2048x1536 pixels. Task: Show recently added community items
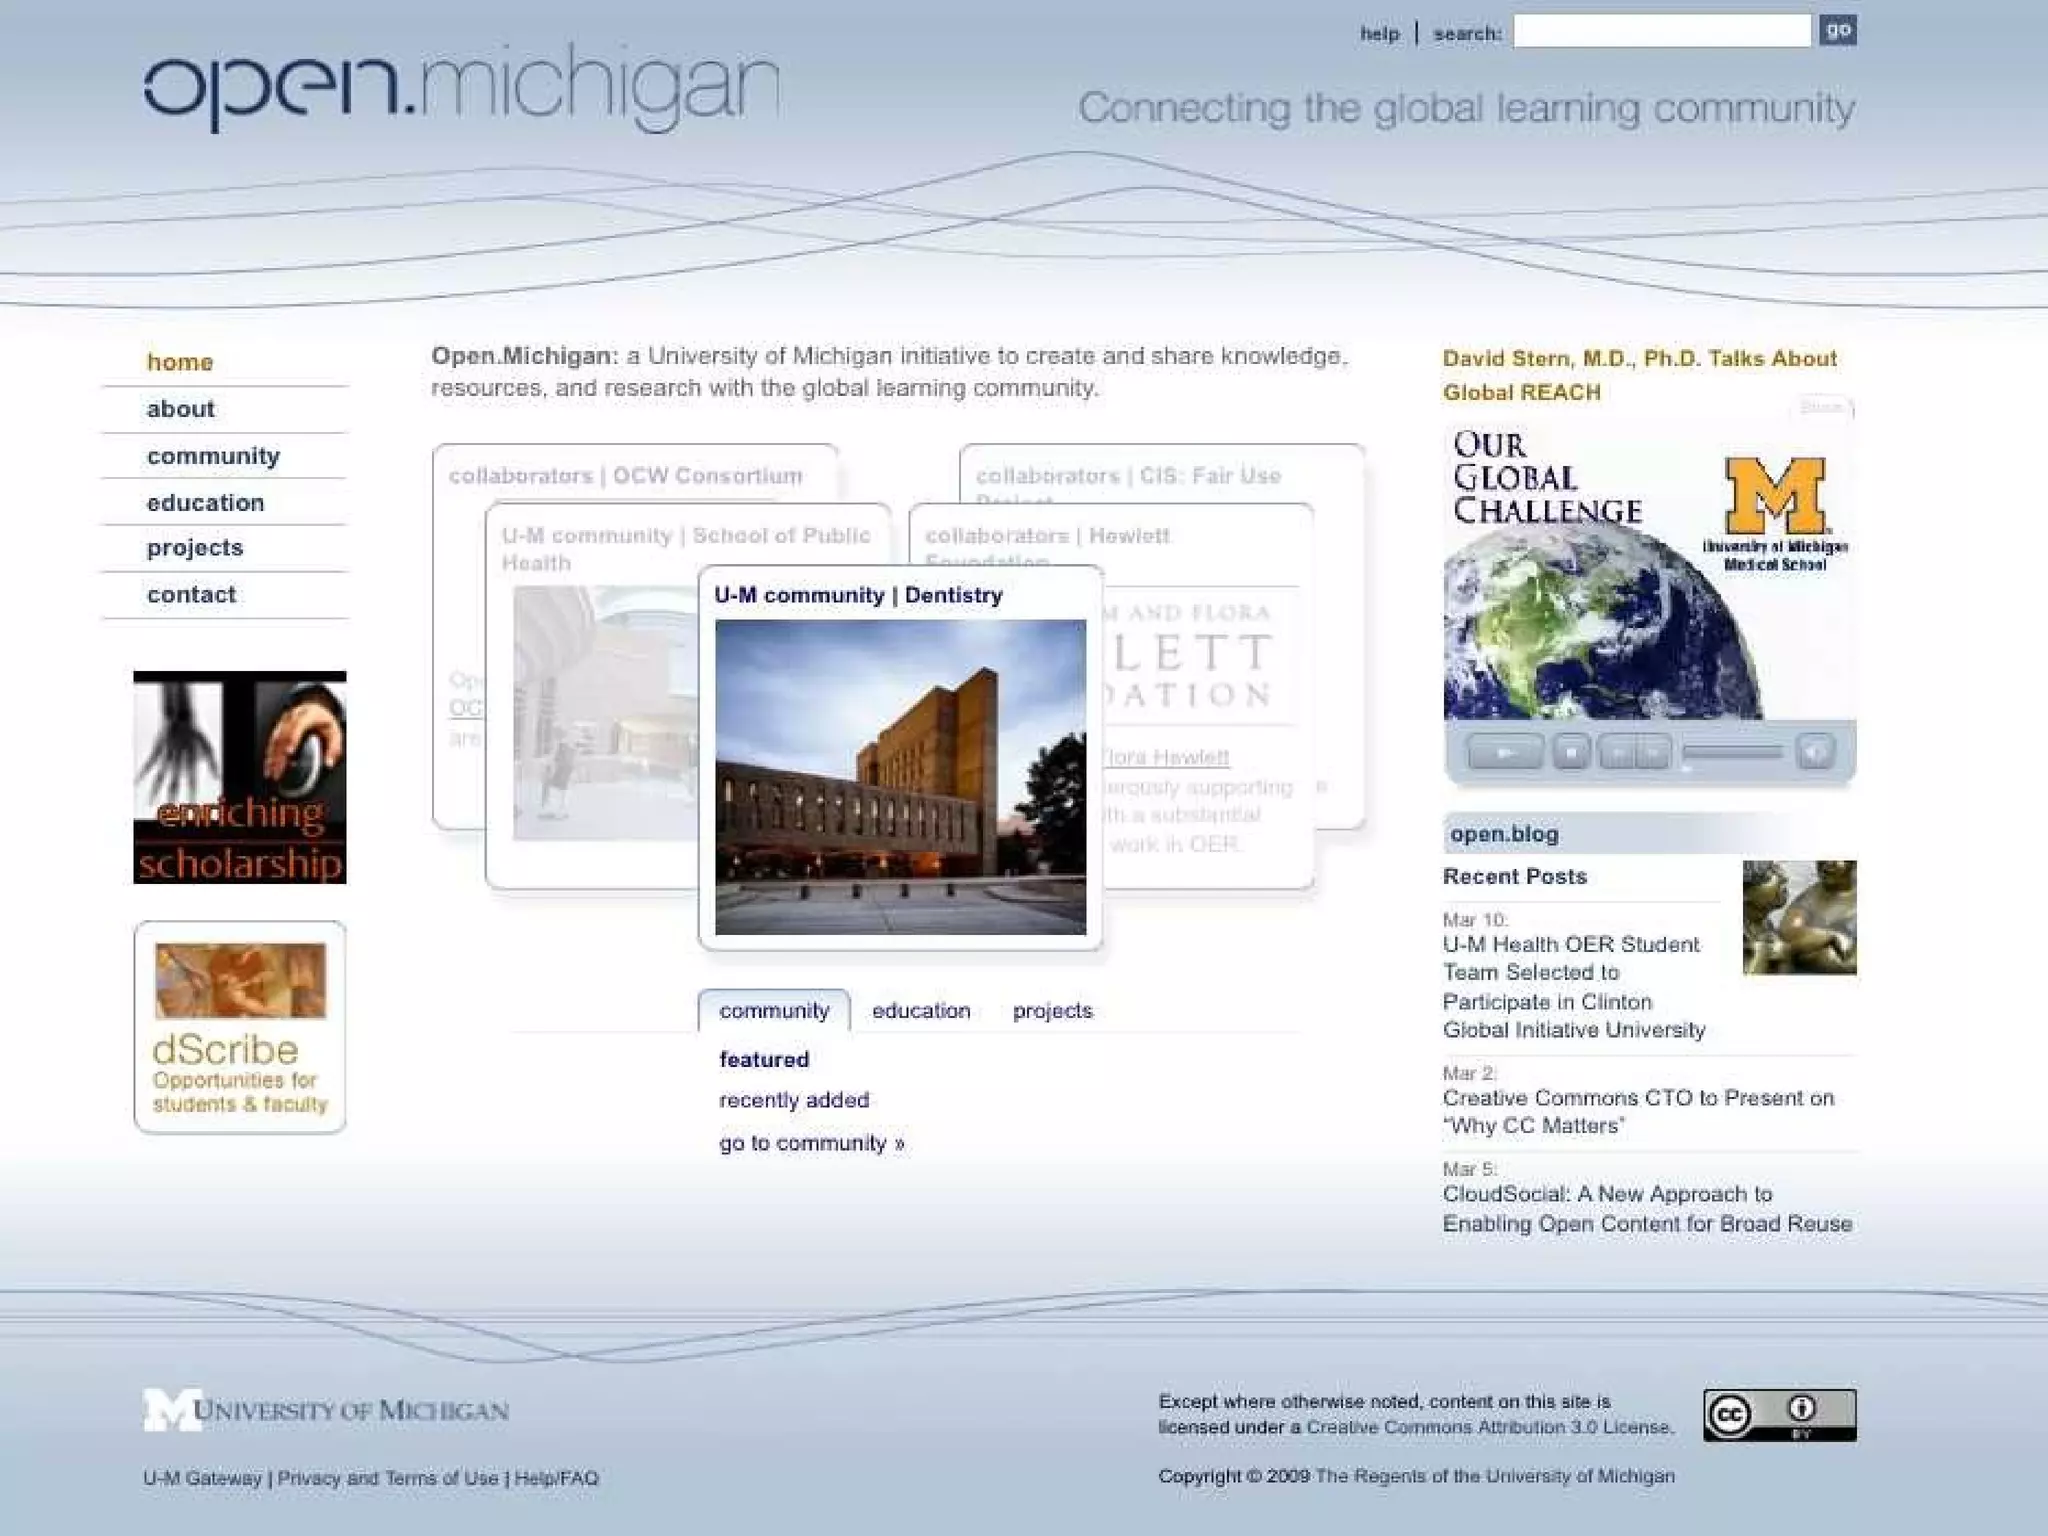click(794, 1100)
